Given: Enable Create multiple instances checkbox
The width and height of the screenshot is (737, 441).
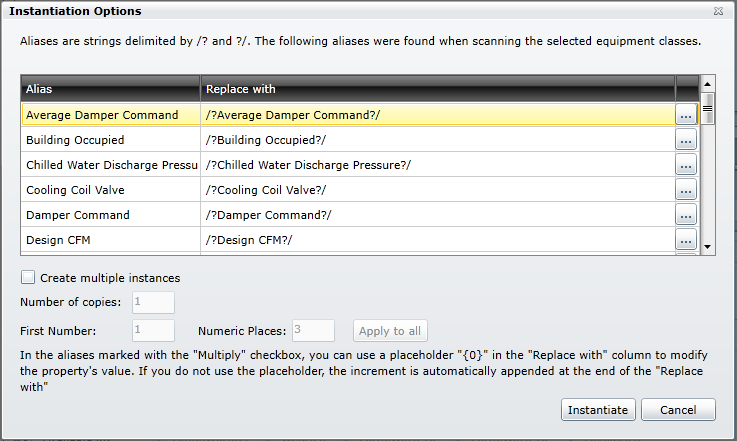Looking at the screenshot, I should coord(28,277).
